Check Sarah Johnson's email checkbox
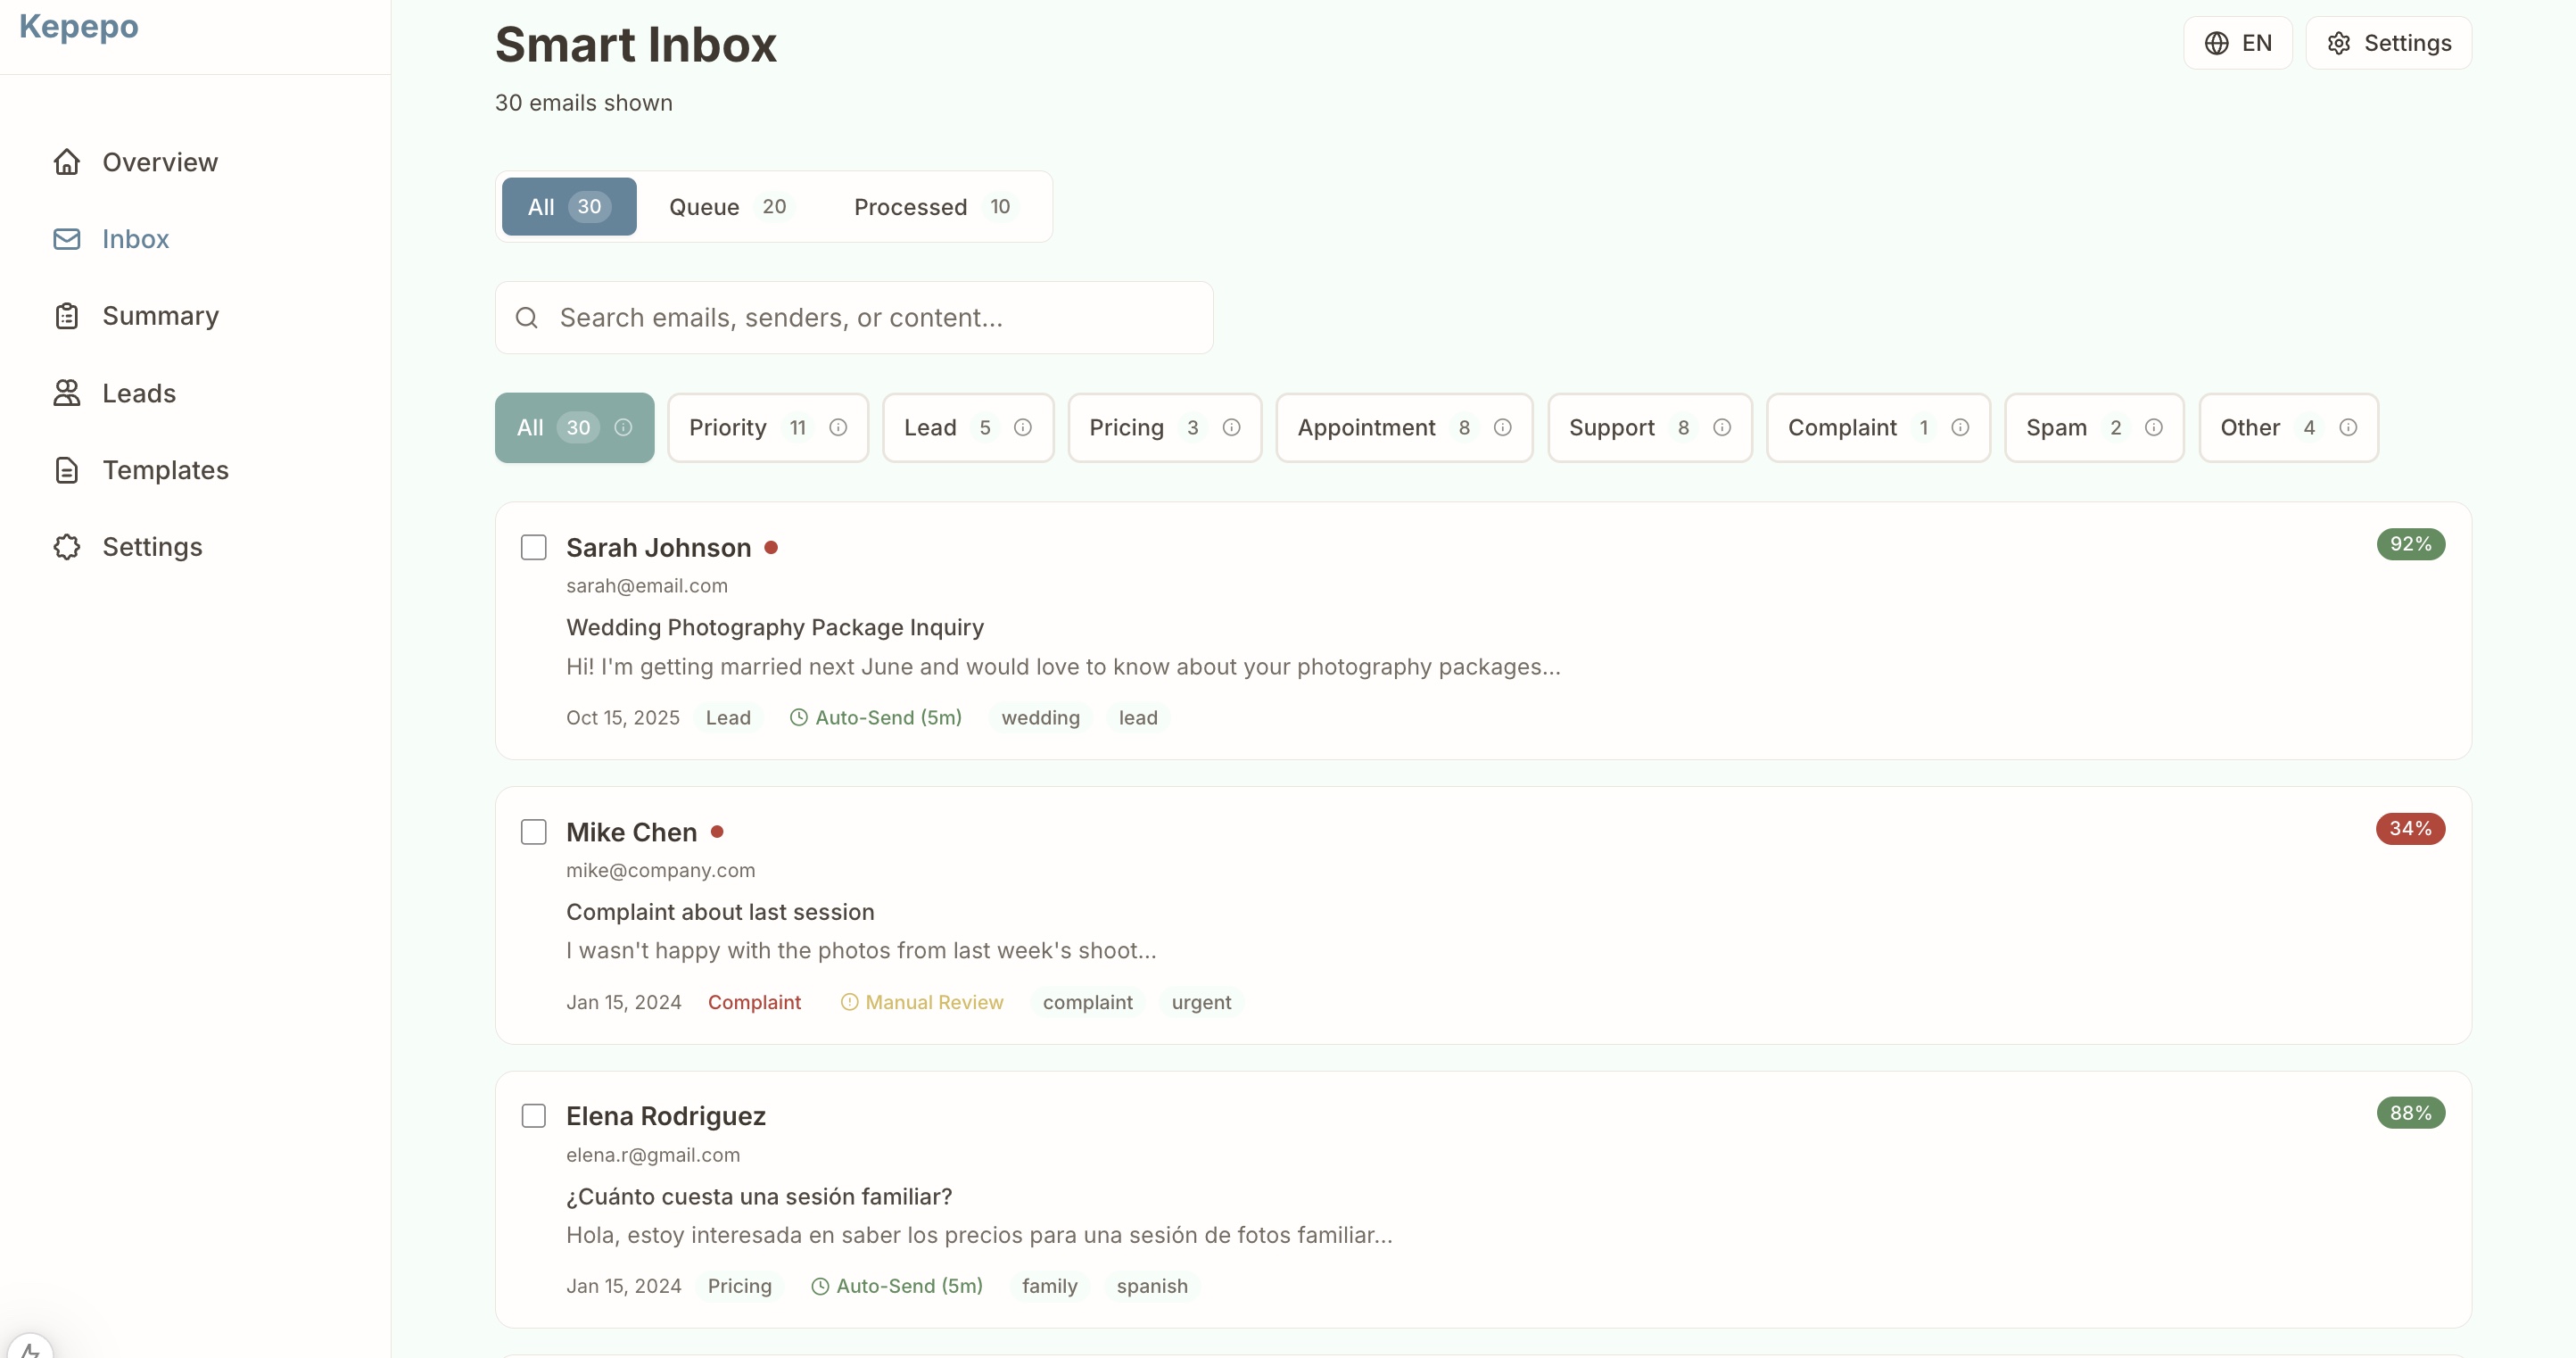The height and width of the screenshot is (1358, 2576). coord(533,547)
